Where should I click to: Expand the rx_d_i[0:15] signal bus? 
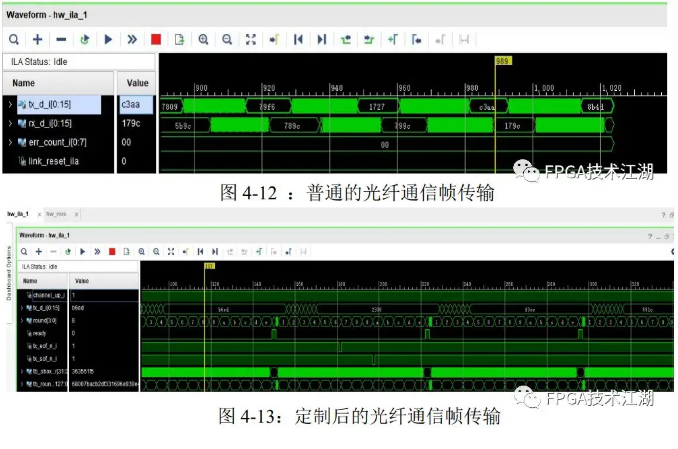click(10, 123)
